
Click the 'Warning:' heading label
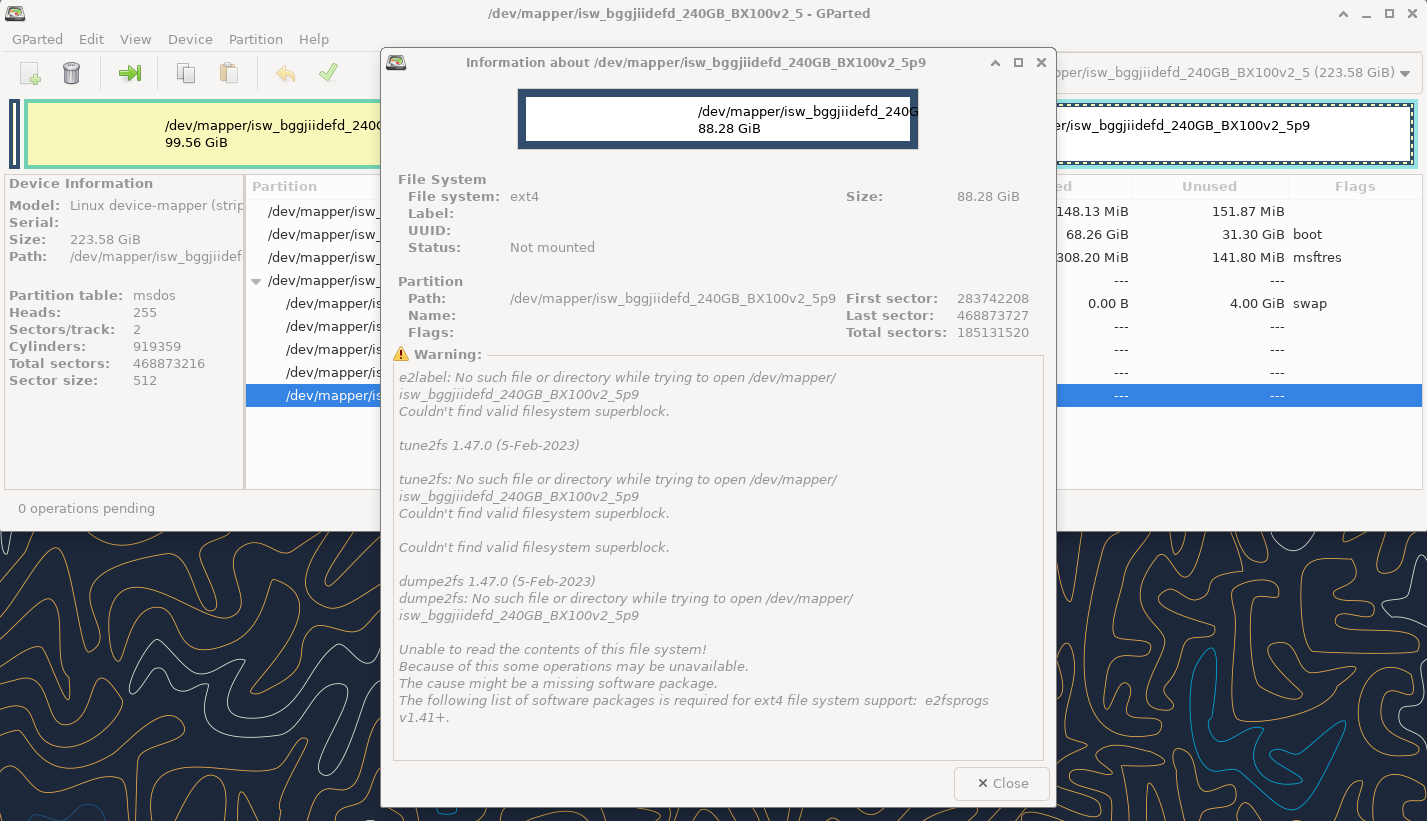(448, 355)
